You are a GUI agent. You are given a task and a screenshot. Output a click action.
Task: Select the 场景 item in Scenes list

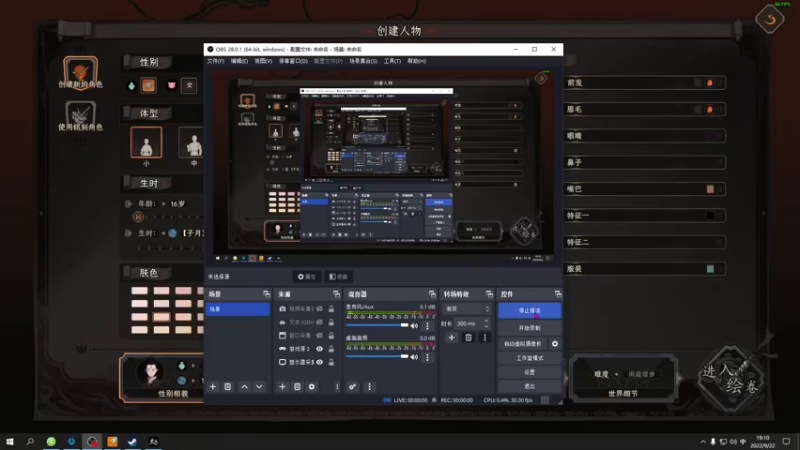(x=238, y=309)
